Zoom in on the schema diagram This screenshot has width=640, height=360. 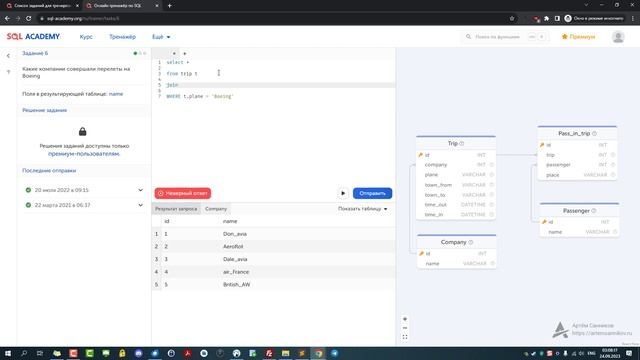(x=405, y=319)
